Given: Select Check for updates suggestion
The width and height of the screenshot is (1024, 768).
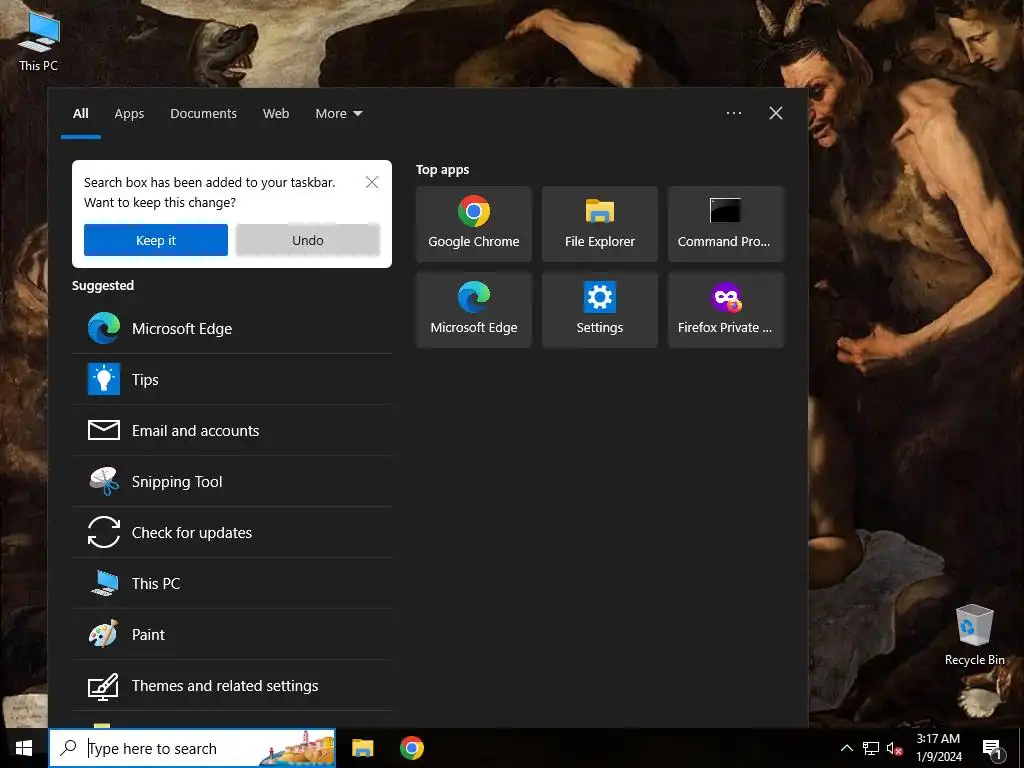Looking at the screenshot, I should [232, 532].
